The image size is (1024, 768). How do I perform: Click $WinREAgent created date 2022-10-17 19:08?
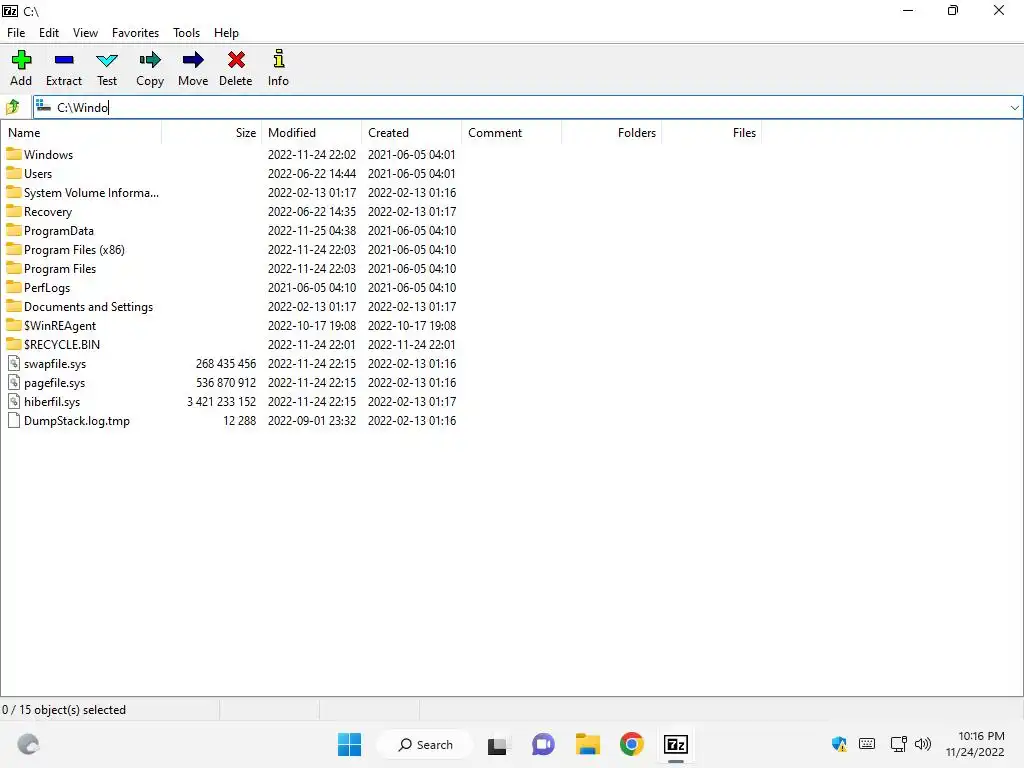[411, 325]
